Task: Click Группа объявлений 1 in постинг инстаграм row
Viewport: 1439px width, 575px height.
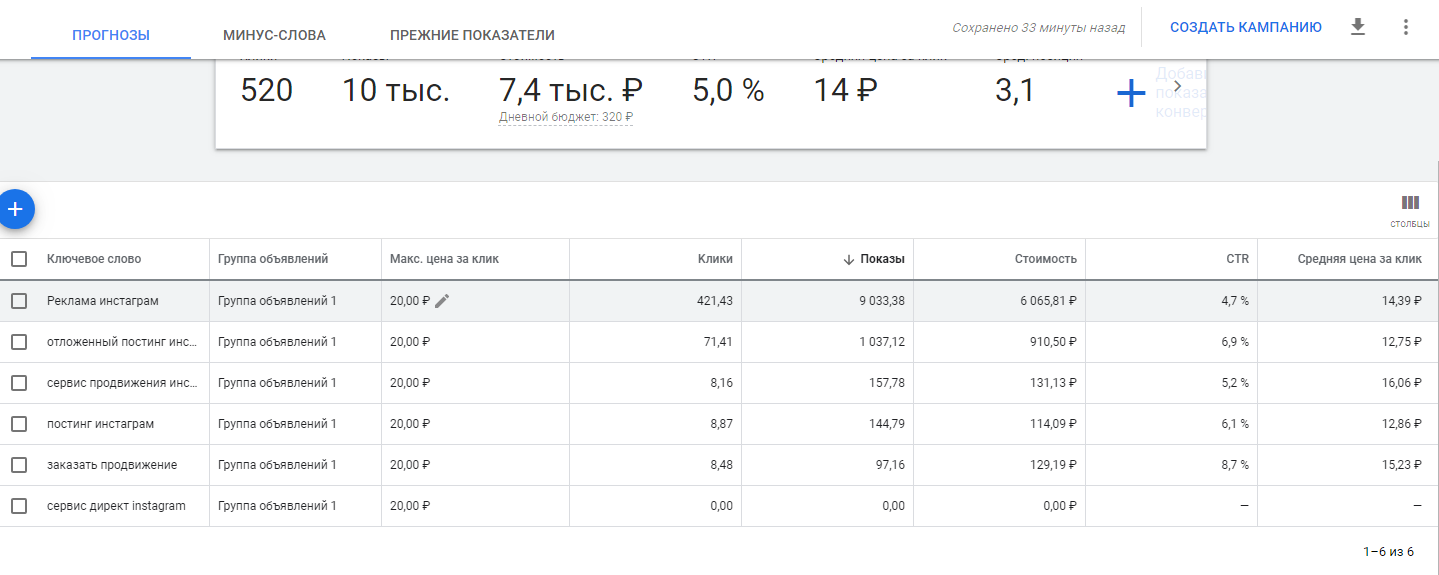Action: (x=277, y=424)
